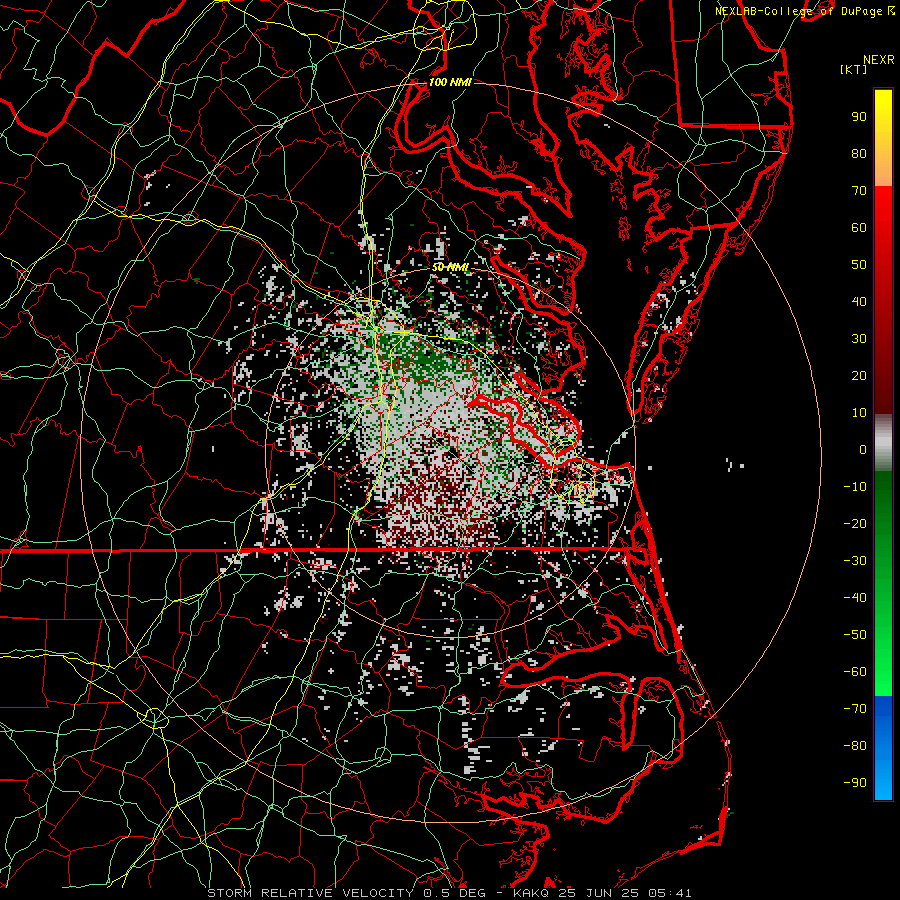Click the -40 value on the velocity scale
The height and width of the screenshot is (900, 900).
[x=855, y=598]
